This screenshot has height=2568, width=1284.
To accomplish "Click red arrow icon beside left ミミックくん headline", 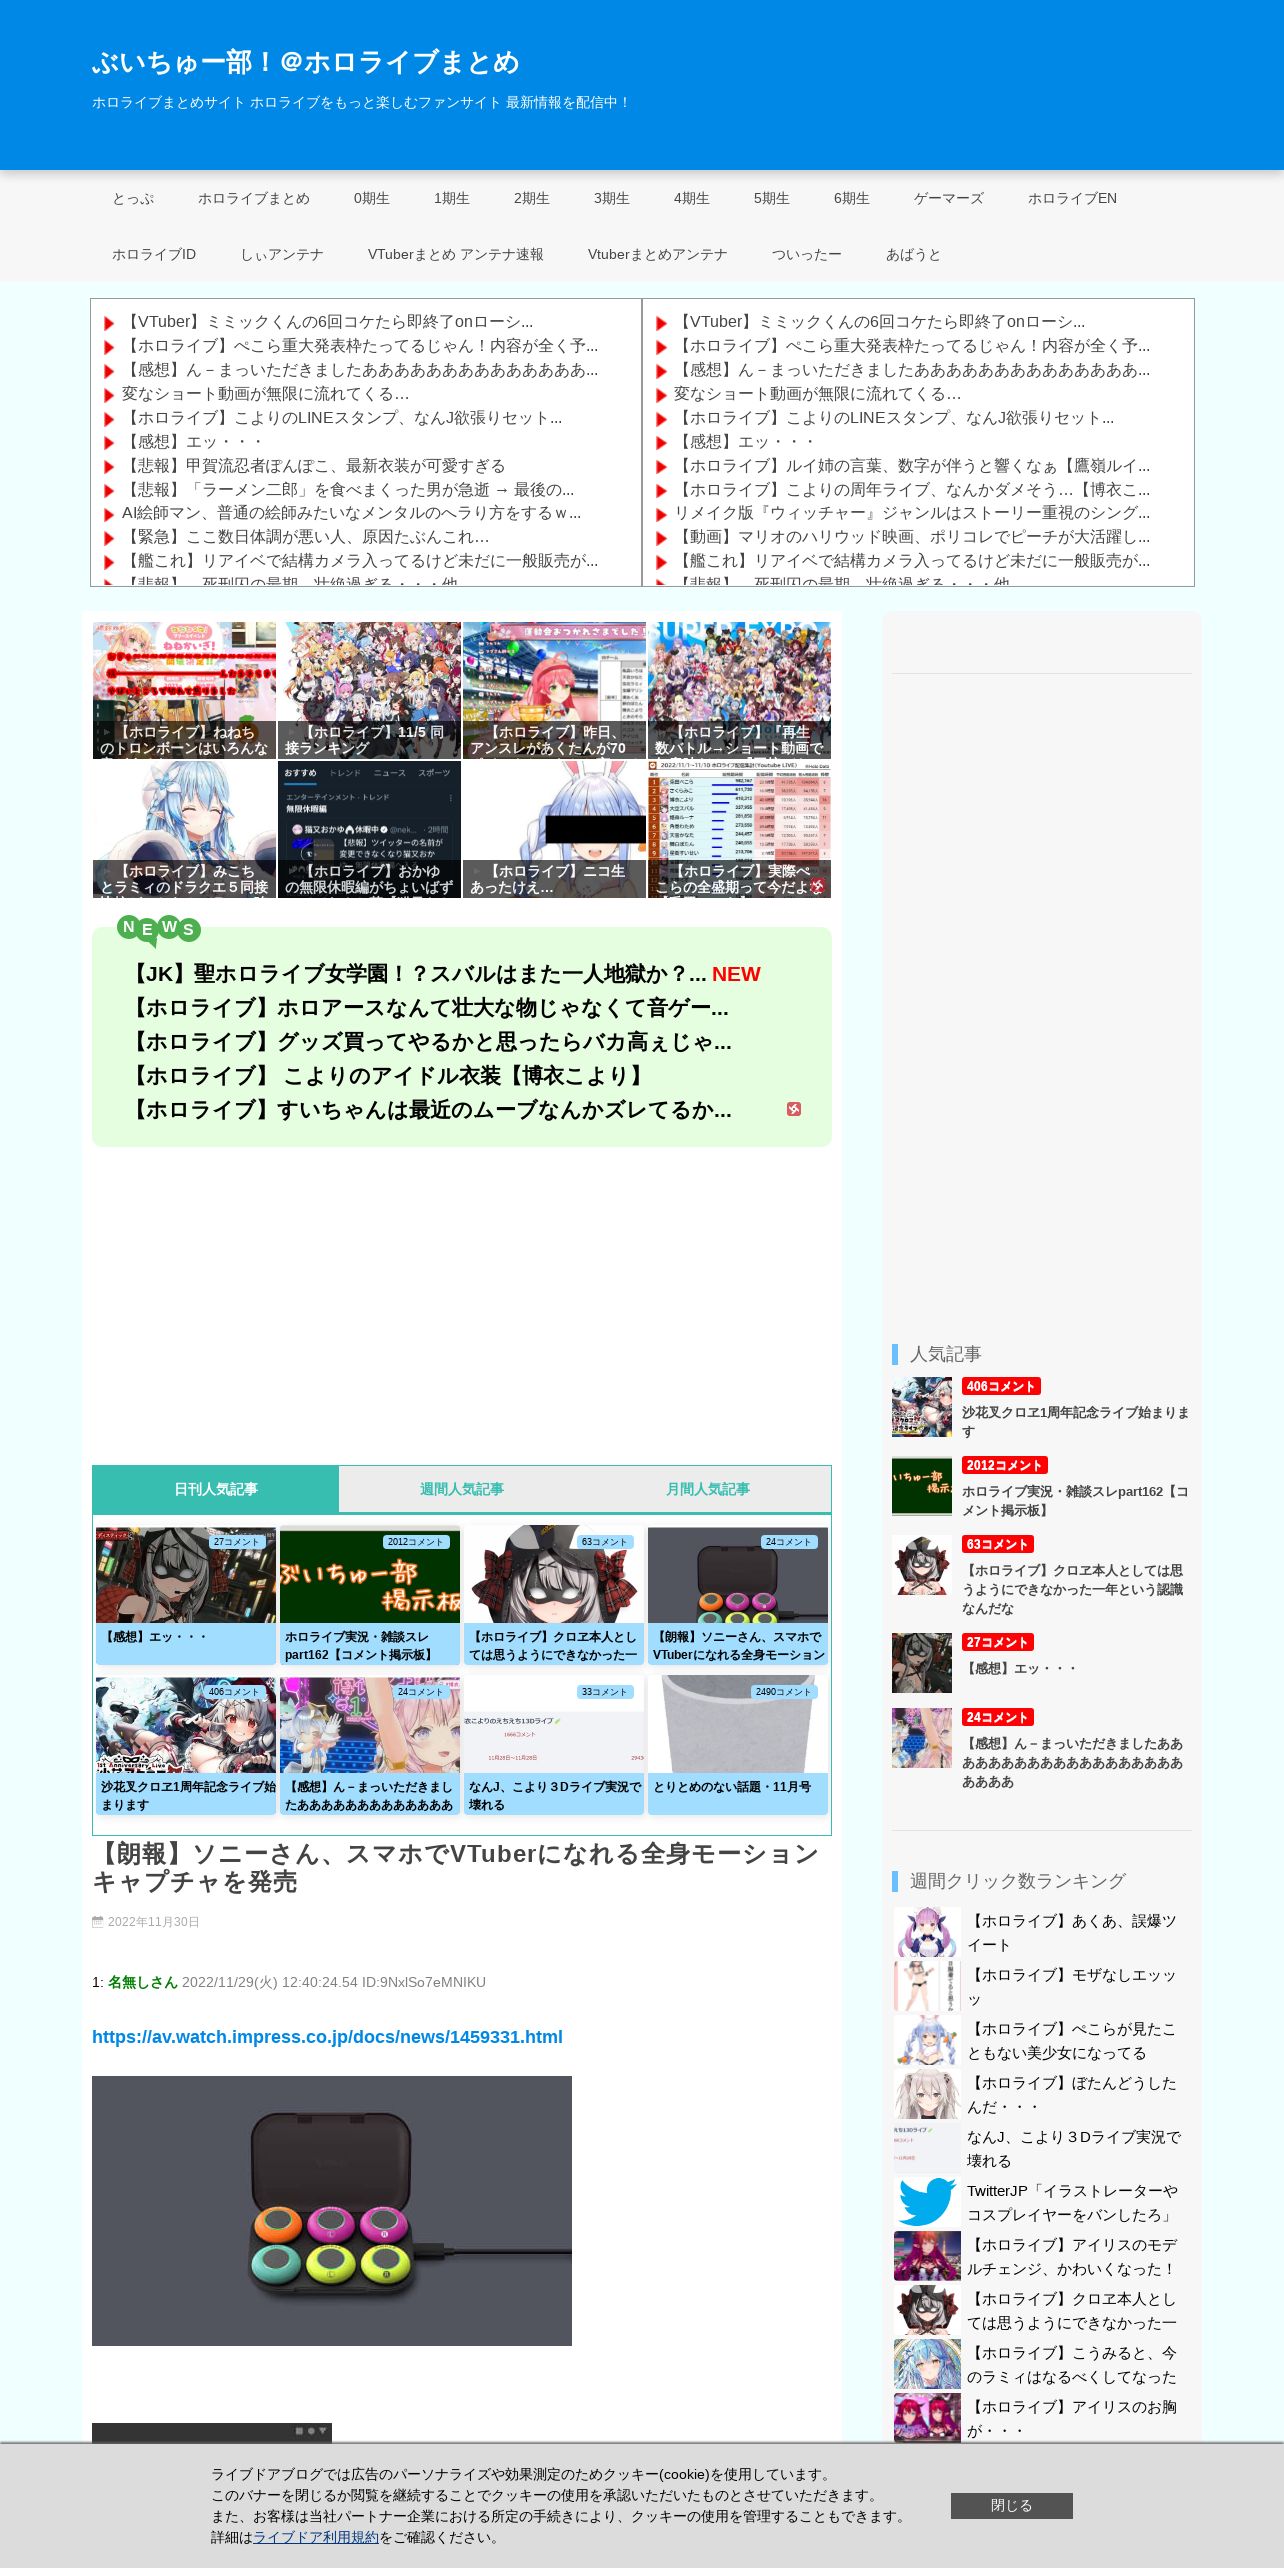I will 109,323.
